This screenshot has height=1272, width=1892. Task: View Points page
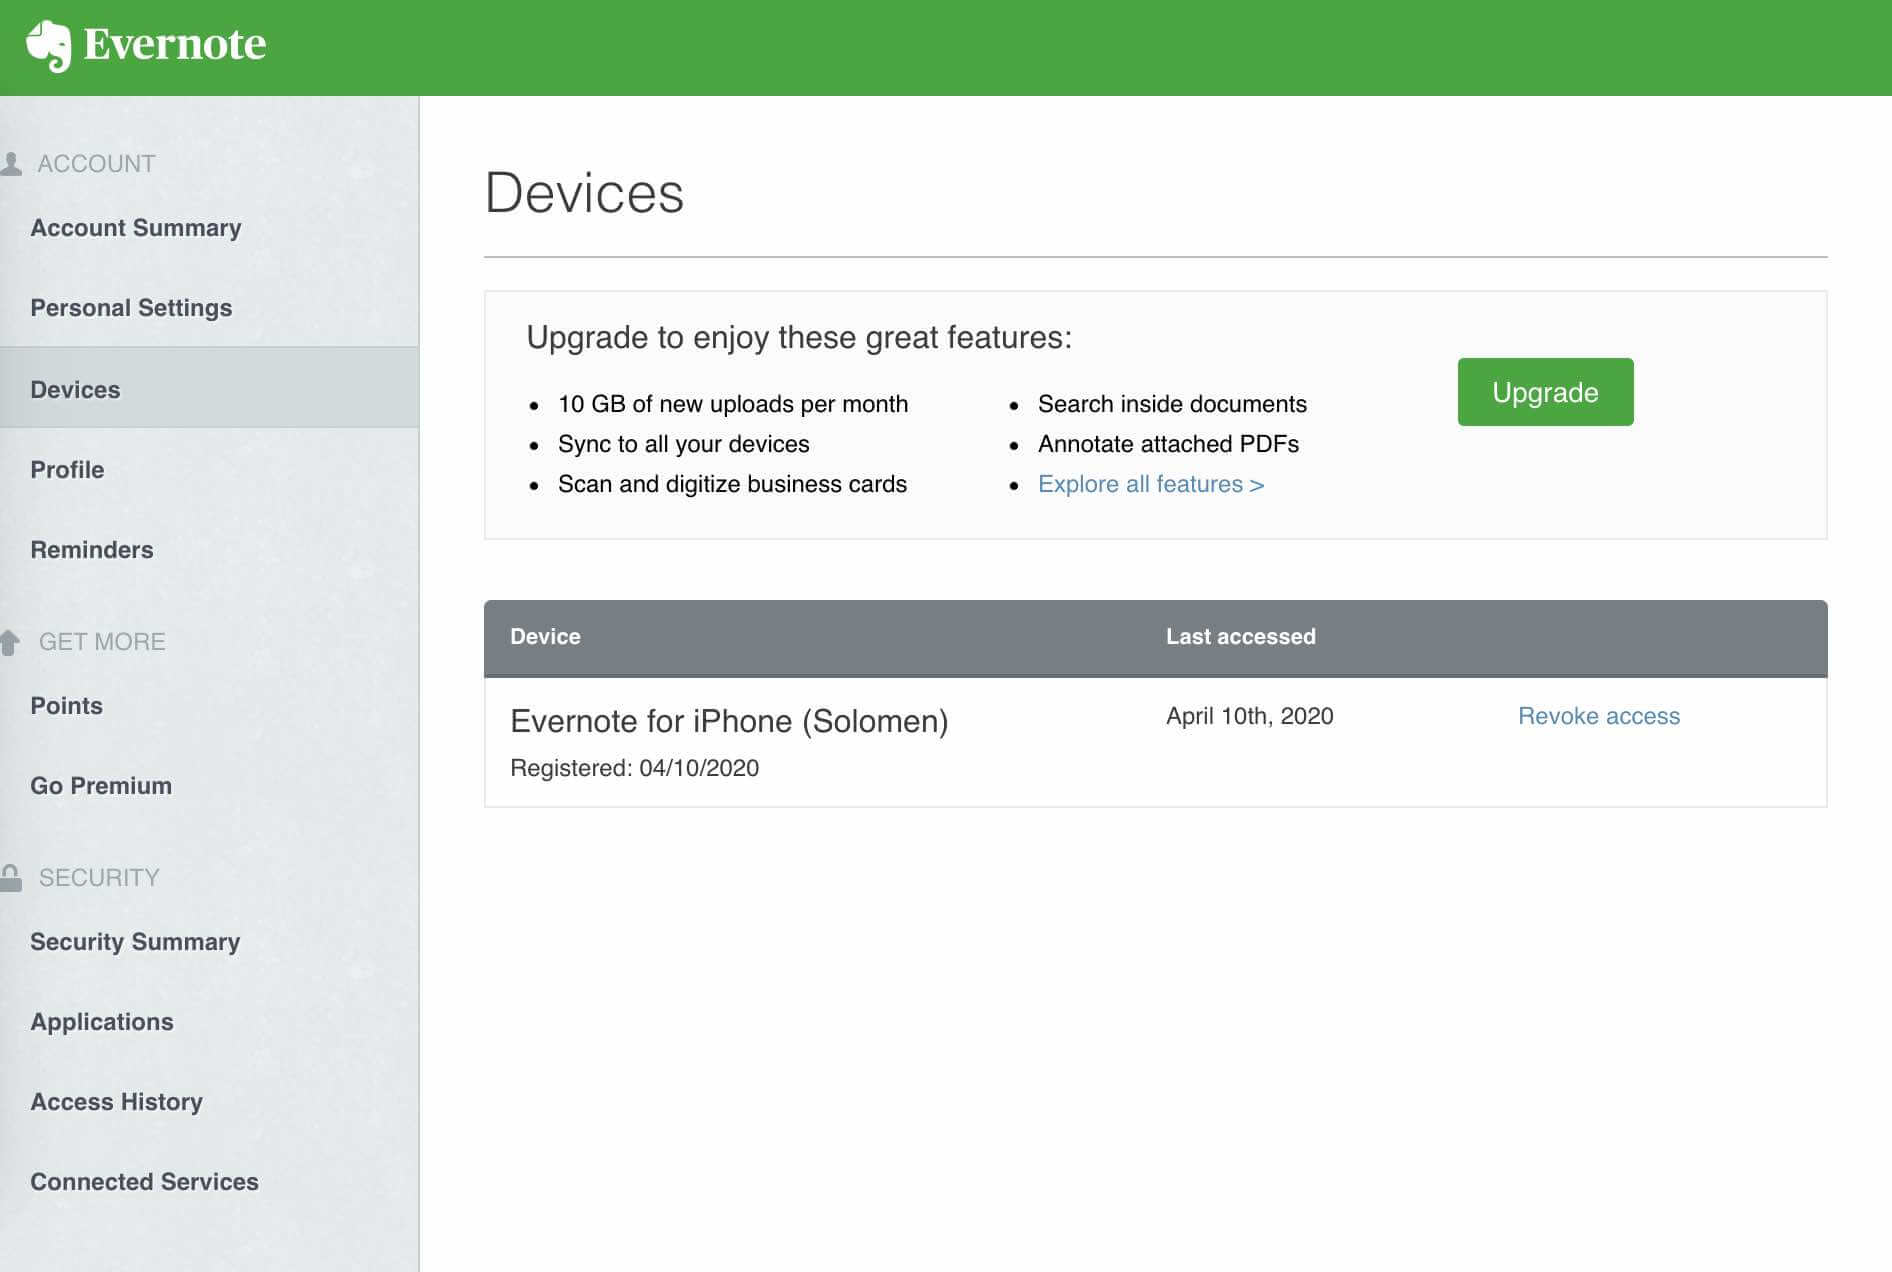[x=66, y=706]
